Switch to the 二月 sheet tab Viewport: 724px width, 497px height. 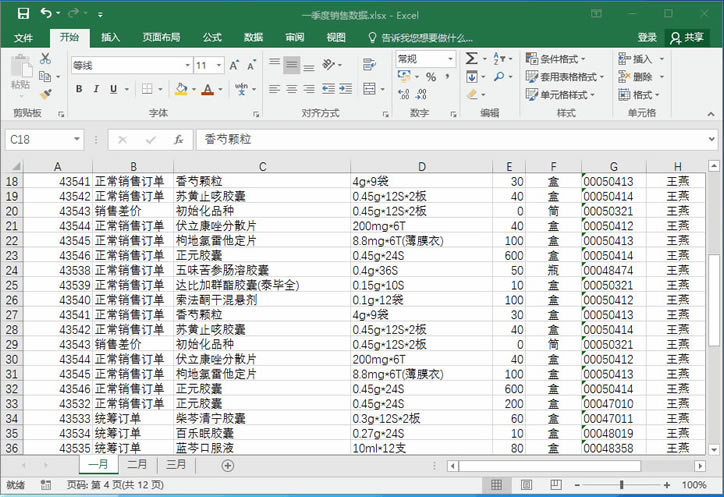(x=137, y=465)
